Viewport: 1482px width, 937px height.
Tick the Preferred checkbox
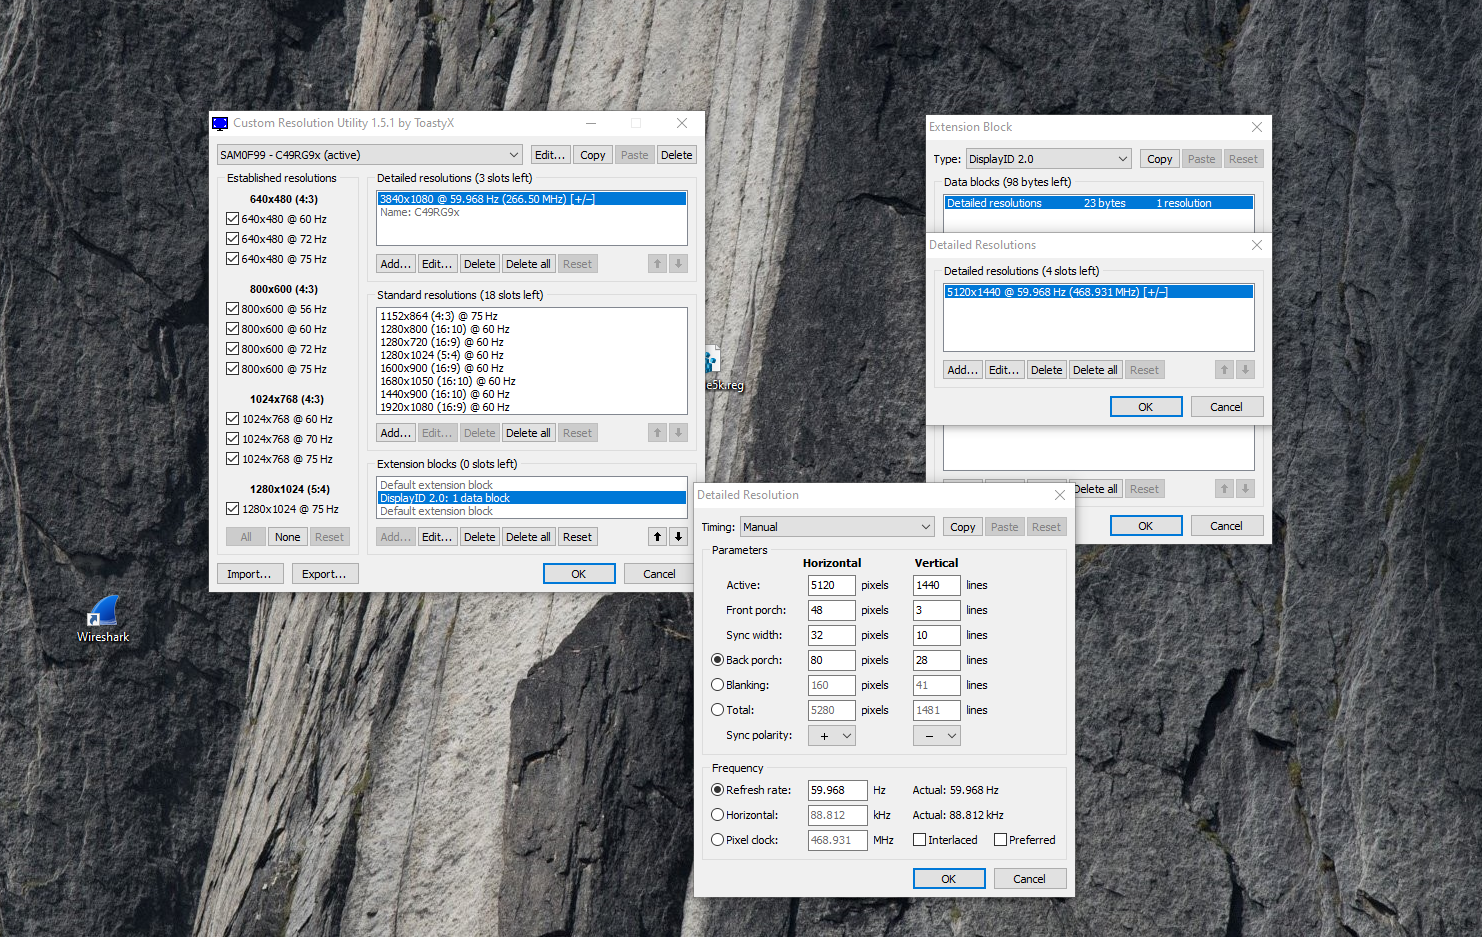pos(1000,840)
